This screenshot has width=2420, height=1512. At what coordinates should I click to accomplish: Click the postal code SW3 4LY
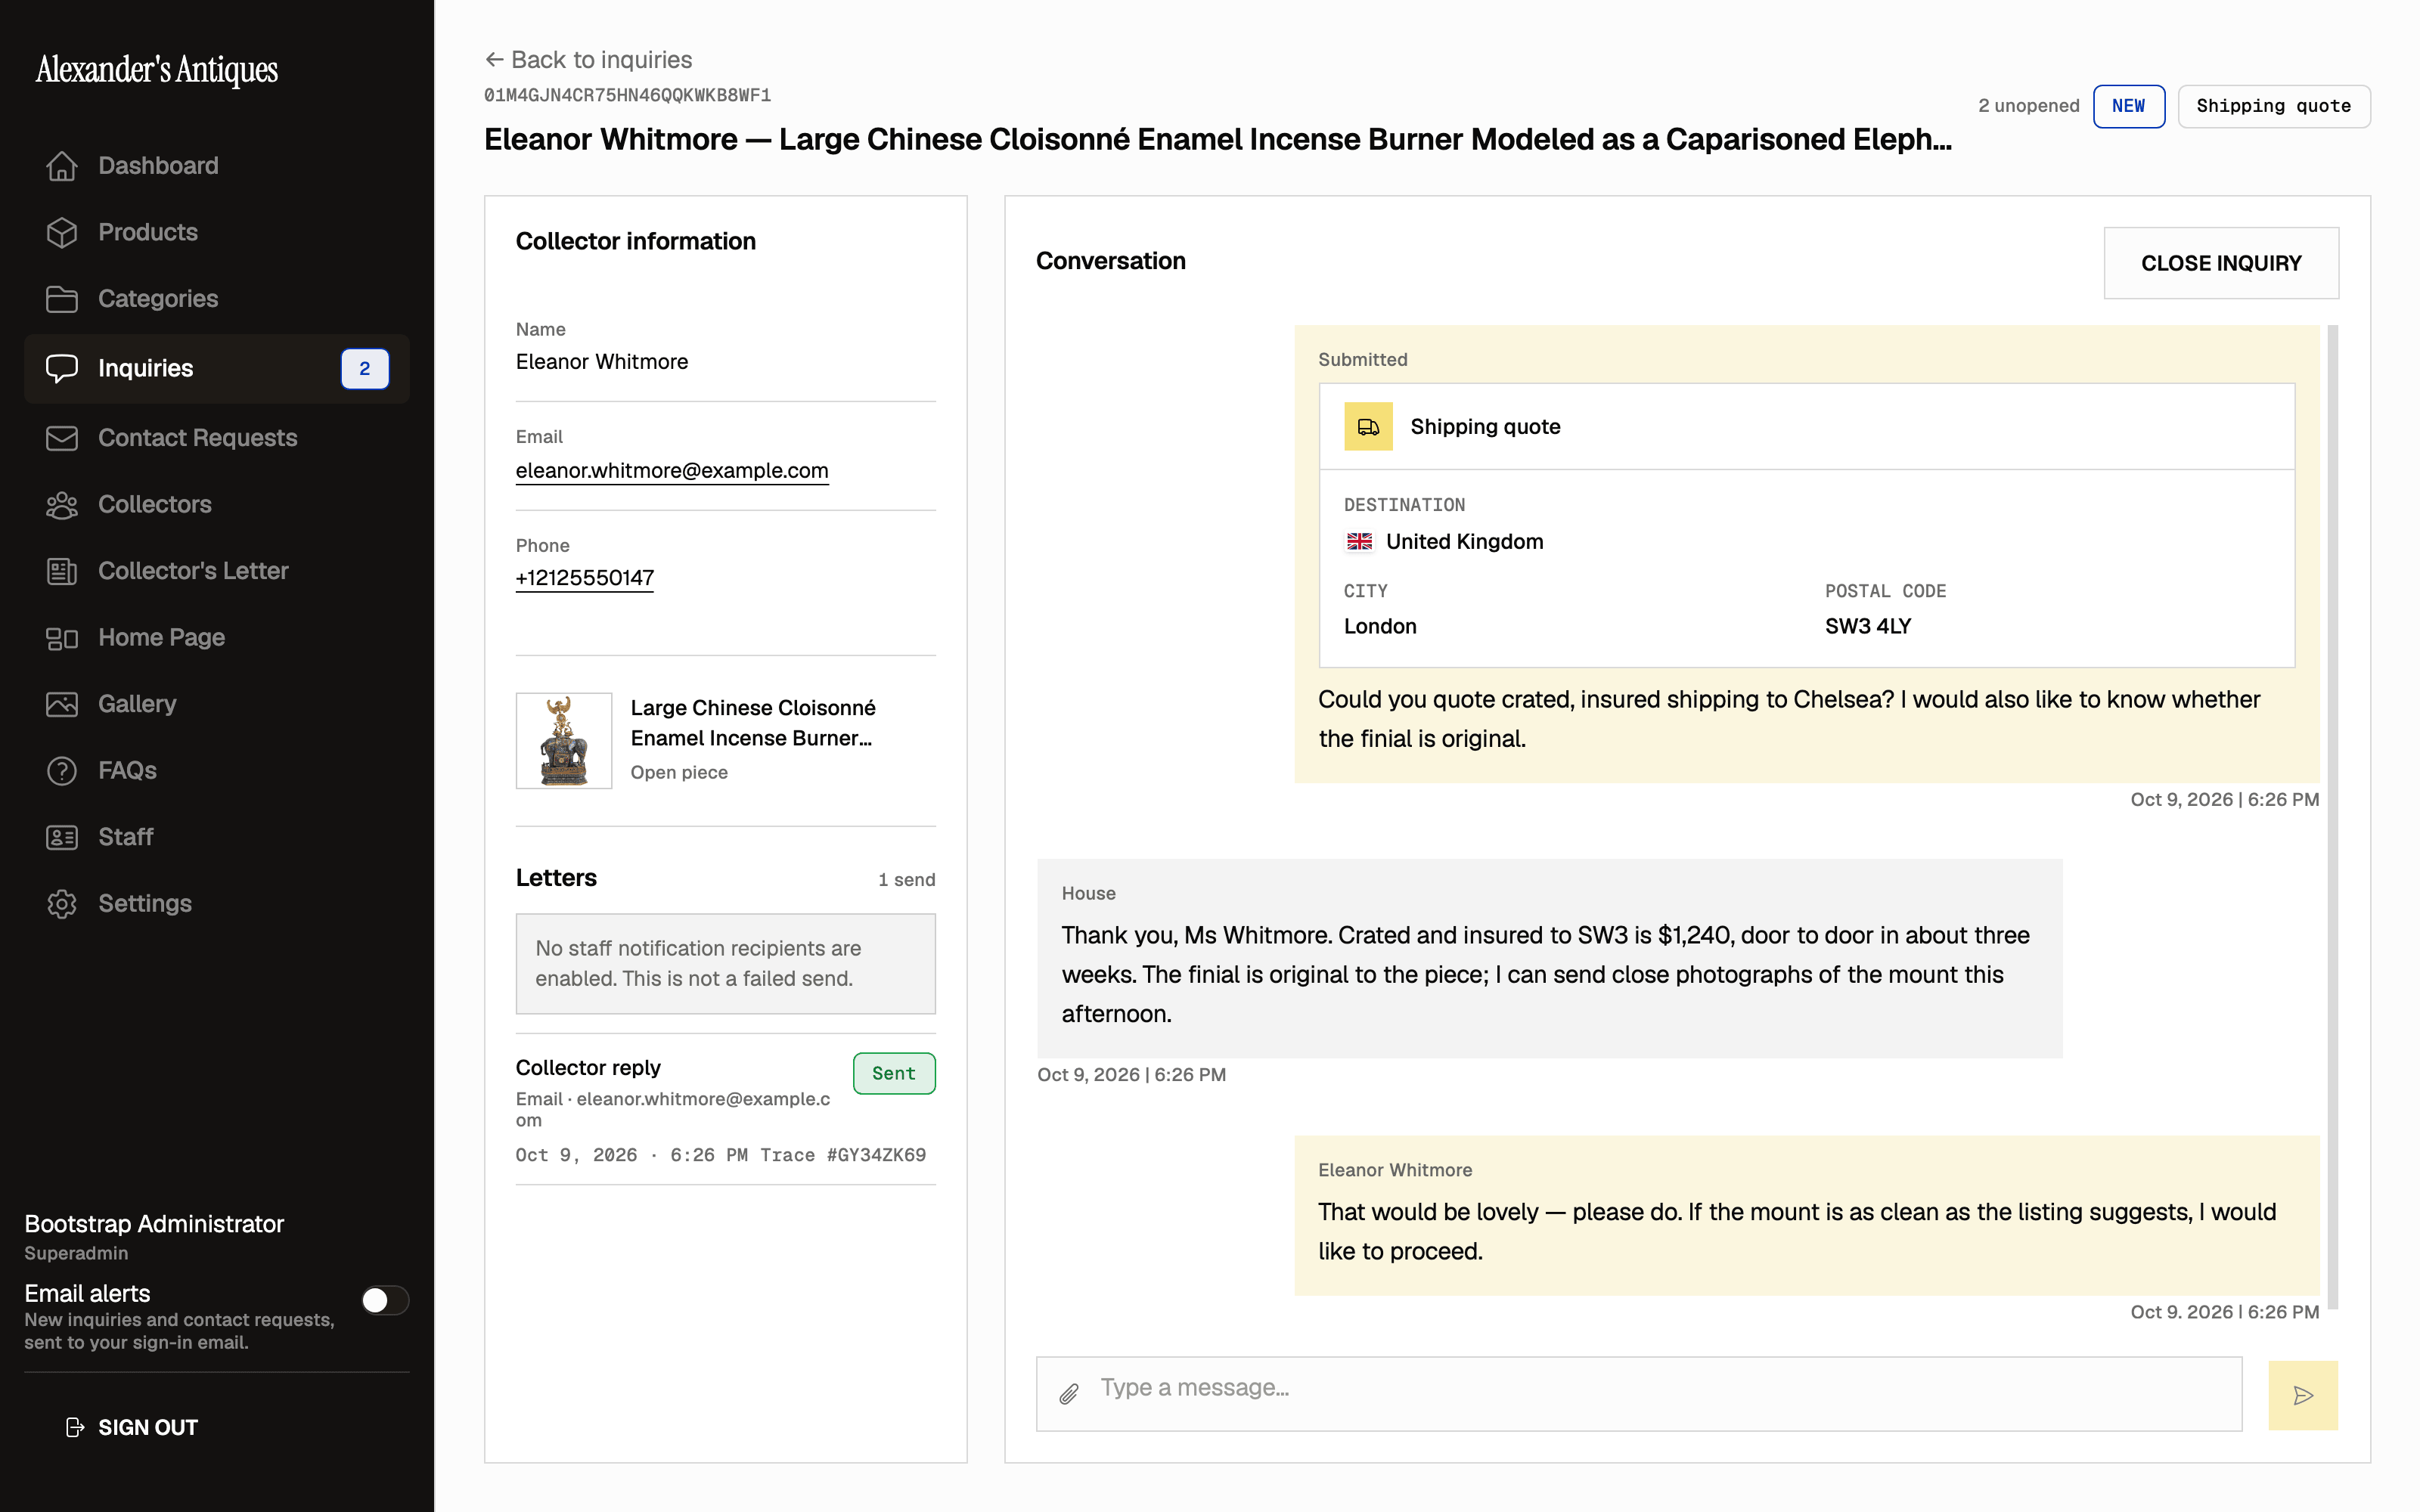click(1868, 627)
